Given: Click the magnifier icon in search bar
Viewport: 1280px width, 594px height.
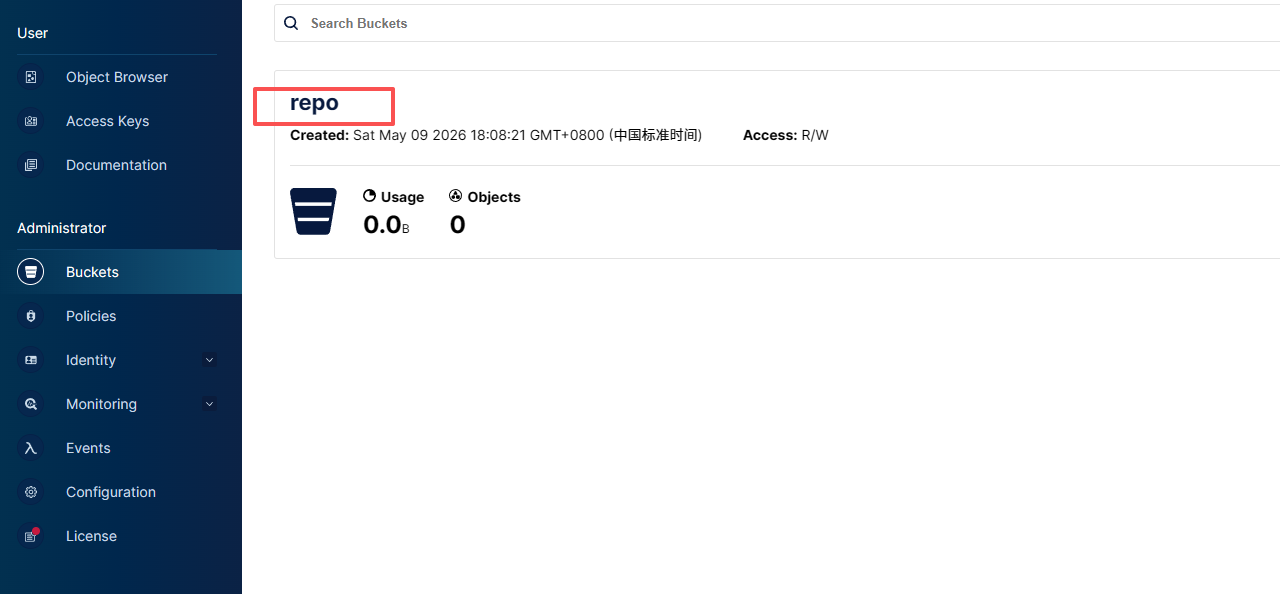Looking at the screenshot, I should tap(291, 23).
